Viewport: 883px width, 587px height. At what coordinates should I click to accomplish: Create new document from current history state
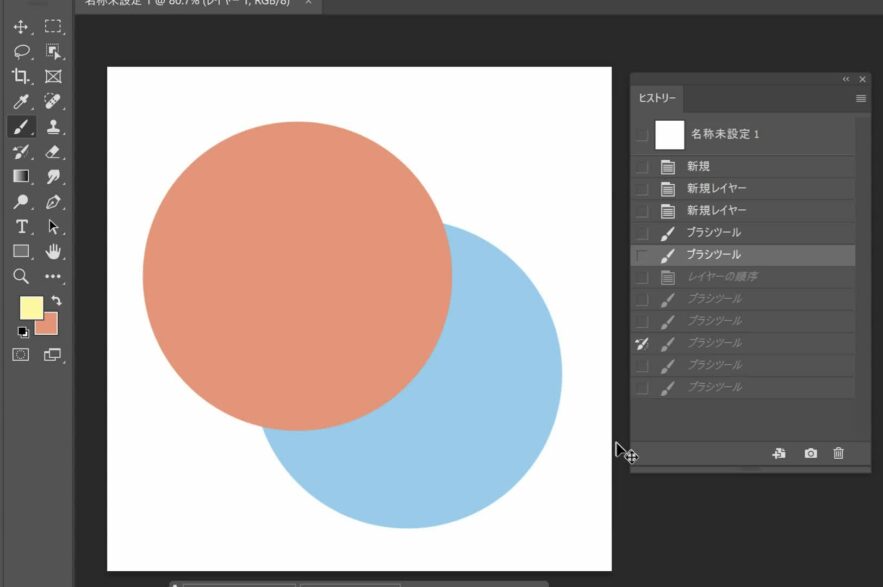[779, 453]
